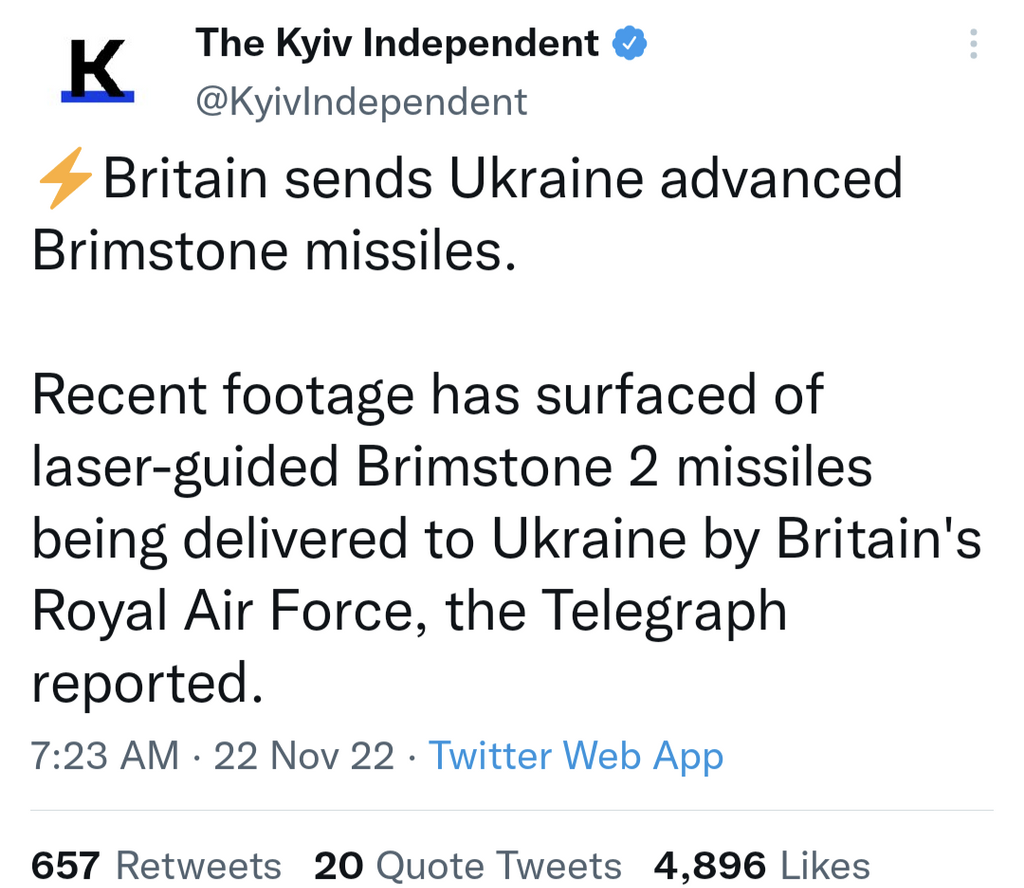This screenshot has width=1024, height=888.
Task: Click the 7:23 AM timestamp
Action: coord(106,756)
